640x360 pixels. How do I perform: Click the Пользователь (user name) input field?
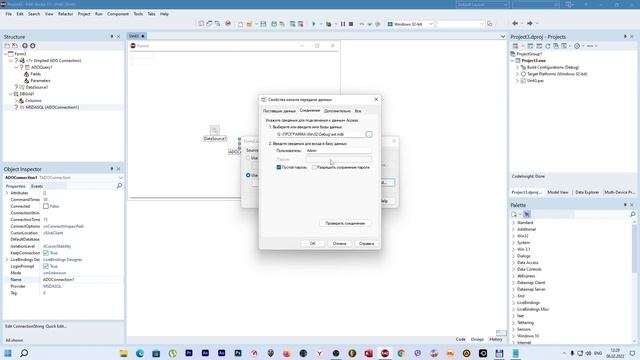(339, 151)
